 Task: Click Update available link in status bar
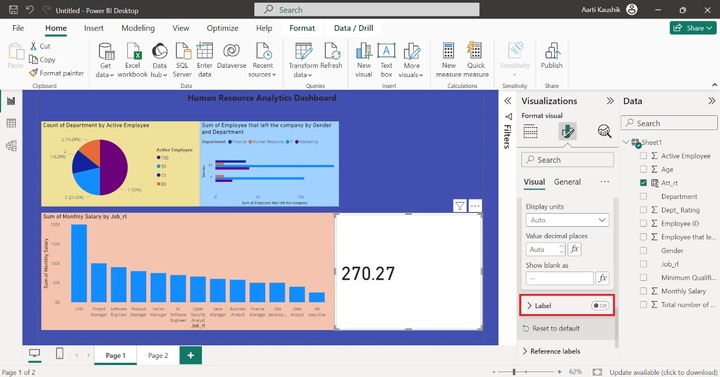[663, 372]
